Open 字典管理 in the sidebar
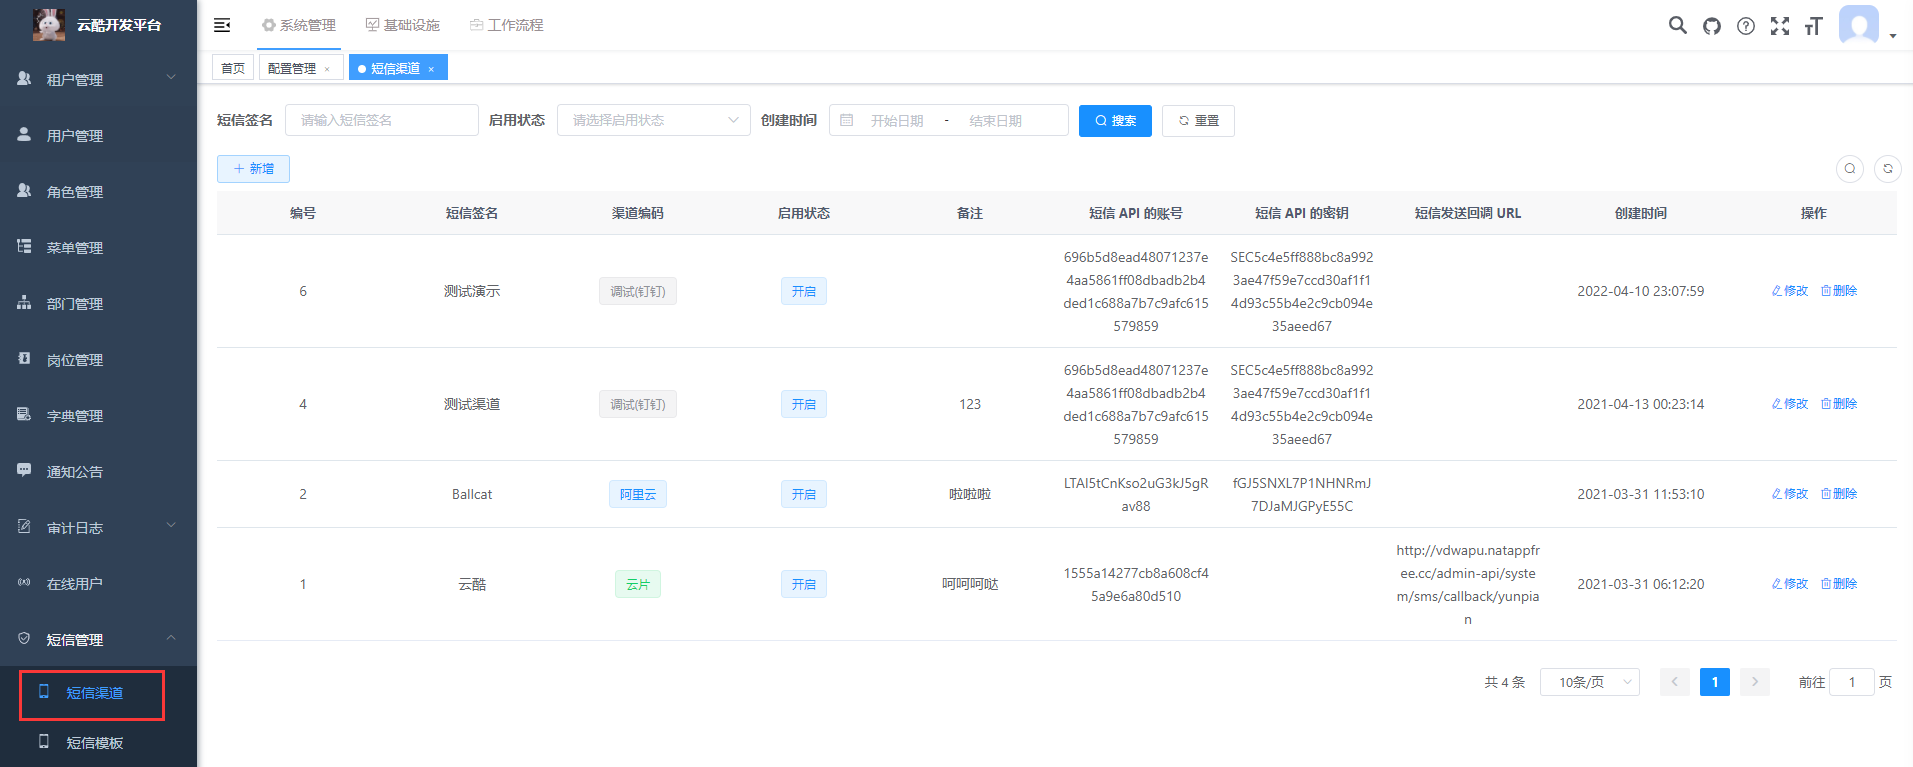 click(98, 415)
